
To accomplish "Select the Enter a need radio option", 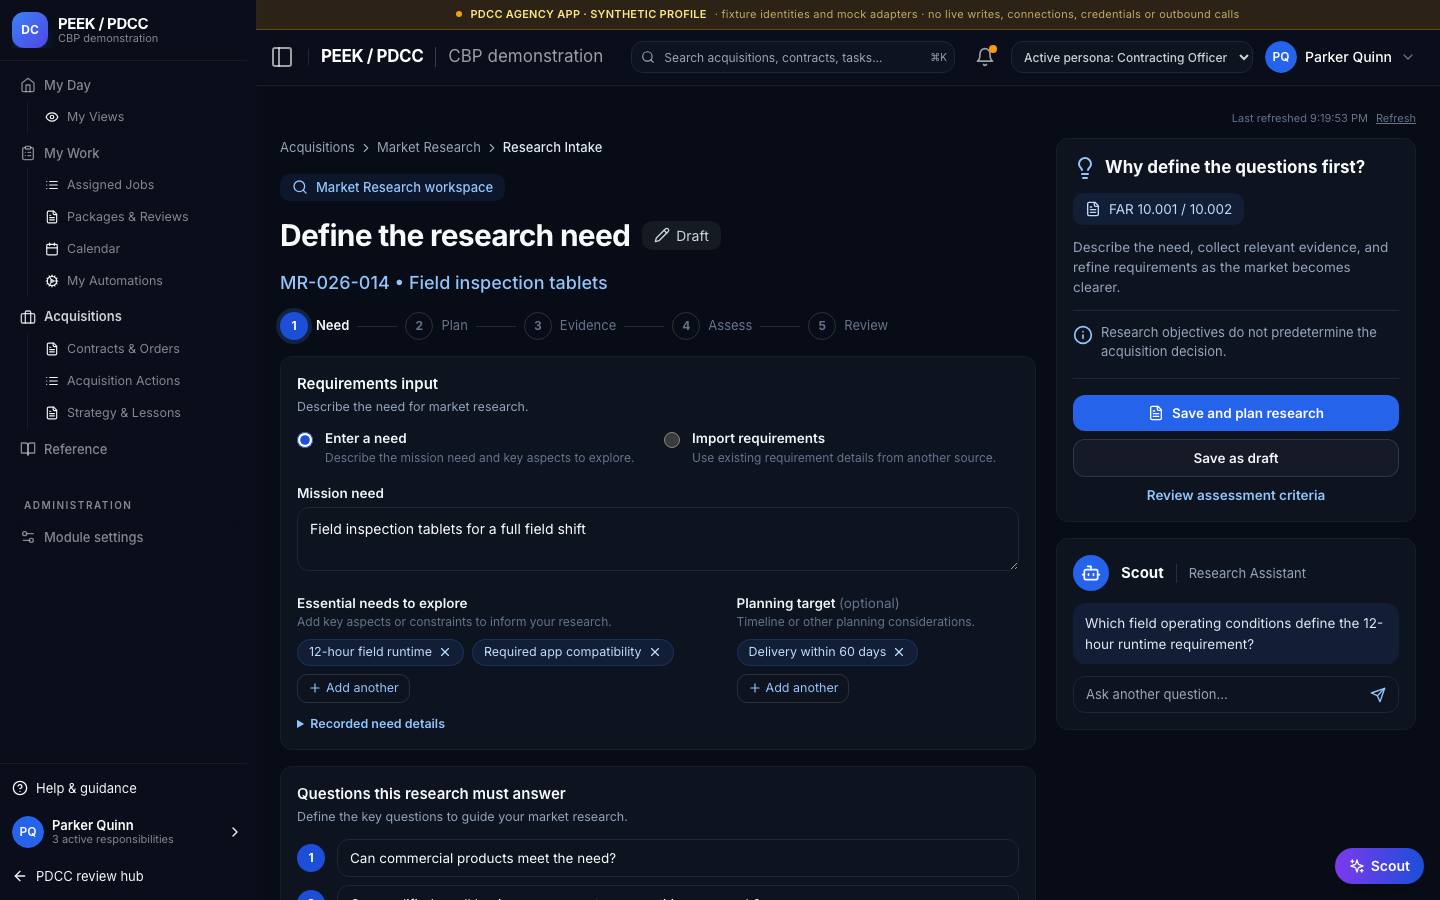I will [x=305, y=440].
